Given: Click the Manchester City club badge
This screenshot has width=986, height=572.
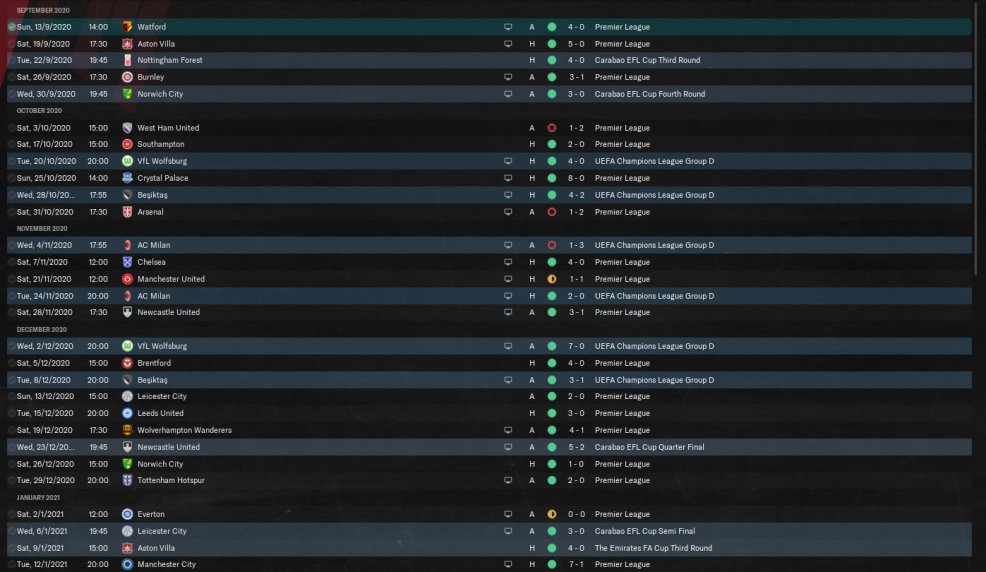Looking at the screenshot, I should [127, 565].
